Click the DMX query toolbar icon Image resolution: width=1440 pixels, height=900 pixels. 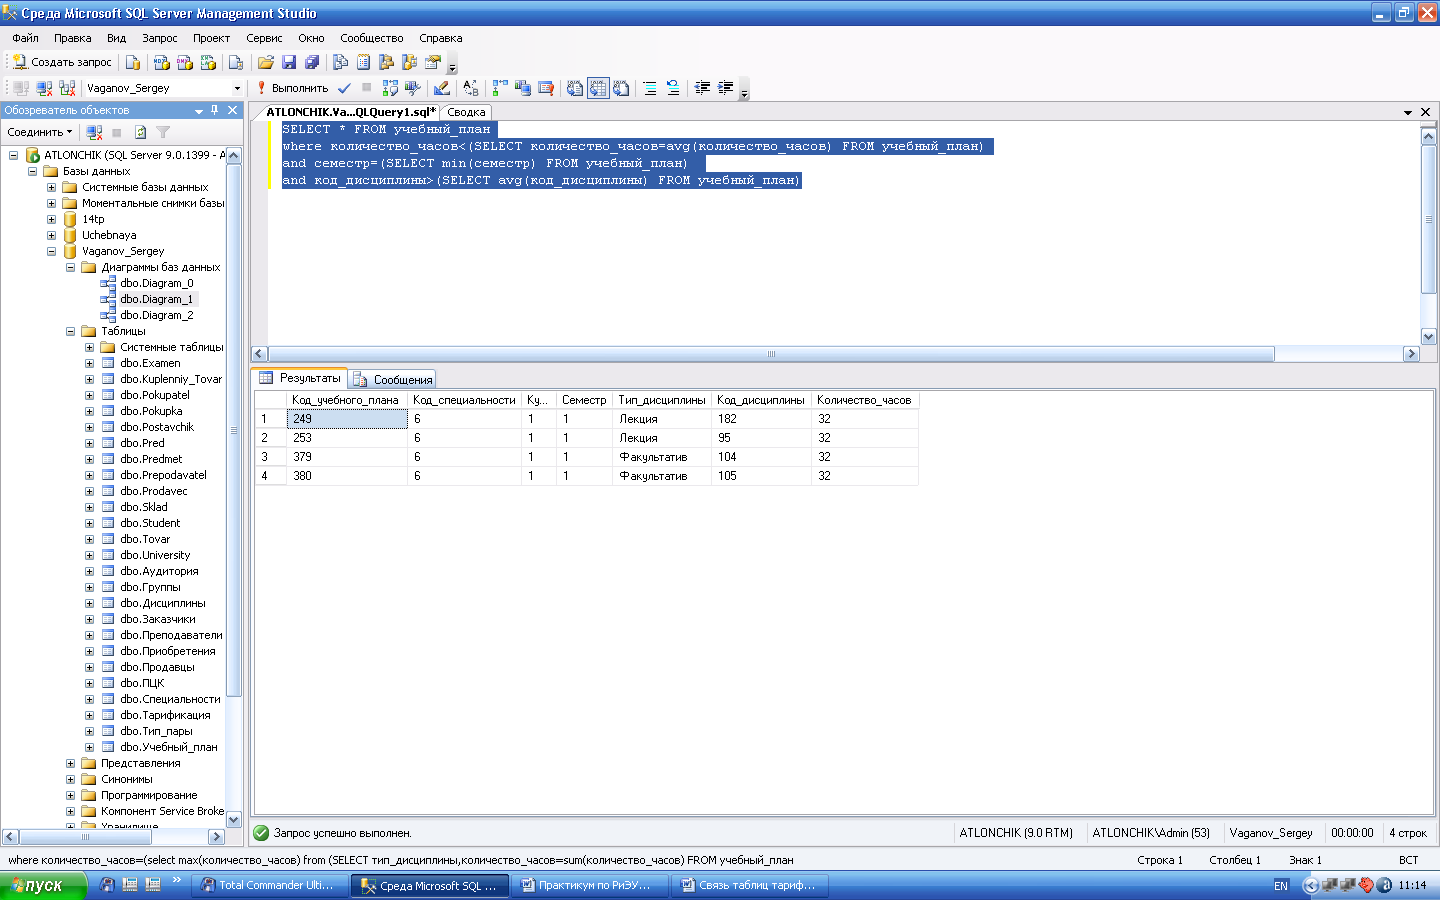(x=185, y=62)
